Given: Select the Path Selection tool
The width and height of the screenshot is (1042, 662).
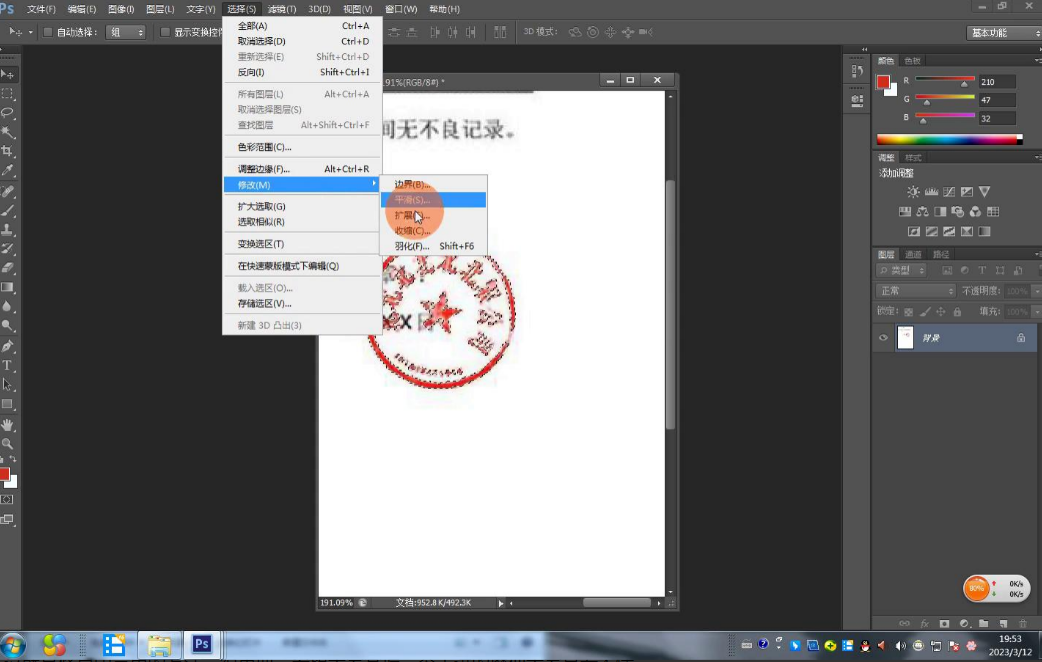Looking at the screenshot, I should [x=8, y=385].
